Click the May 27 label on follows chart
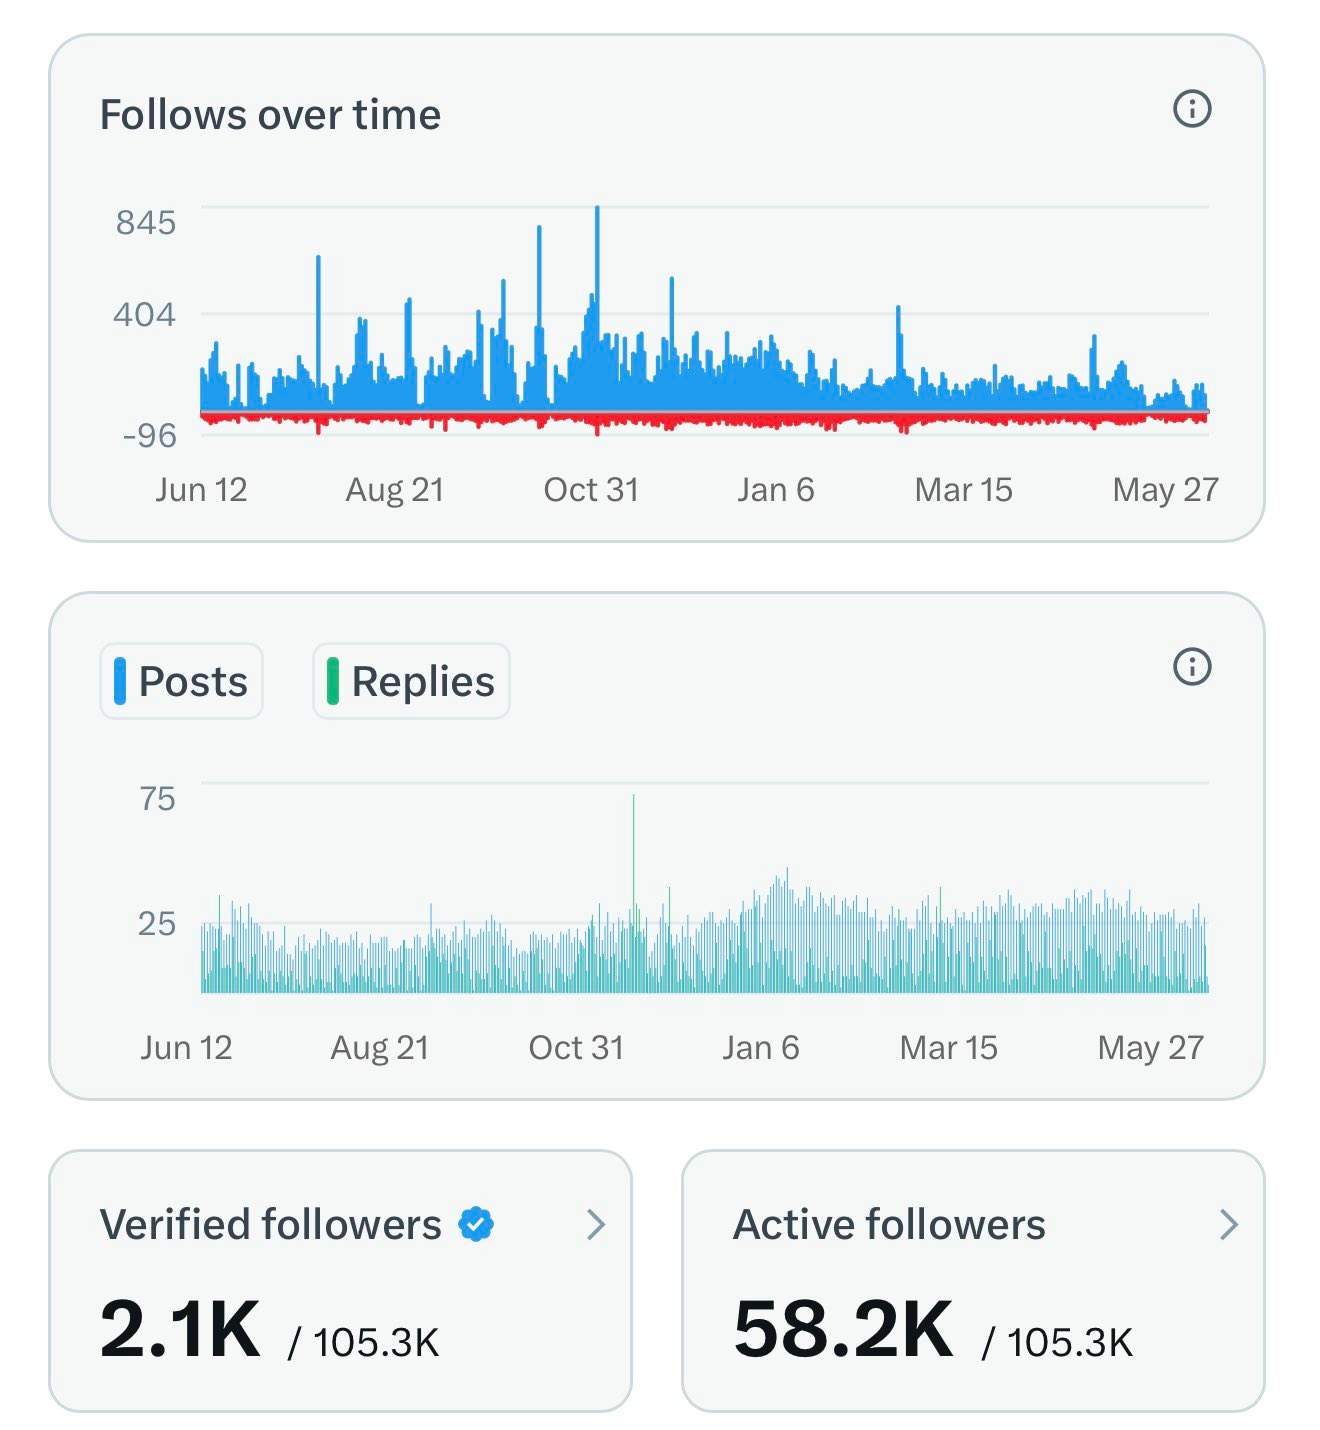Image resolution: width=1320 pixels, height=1430 pixels. [1165, 489]
